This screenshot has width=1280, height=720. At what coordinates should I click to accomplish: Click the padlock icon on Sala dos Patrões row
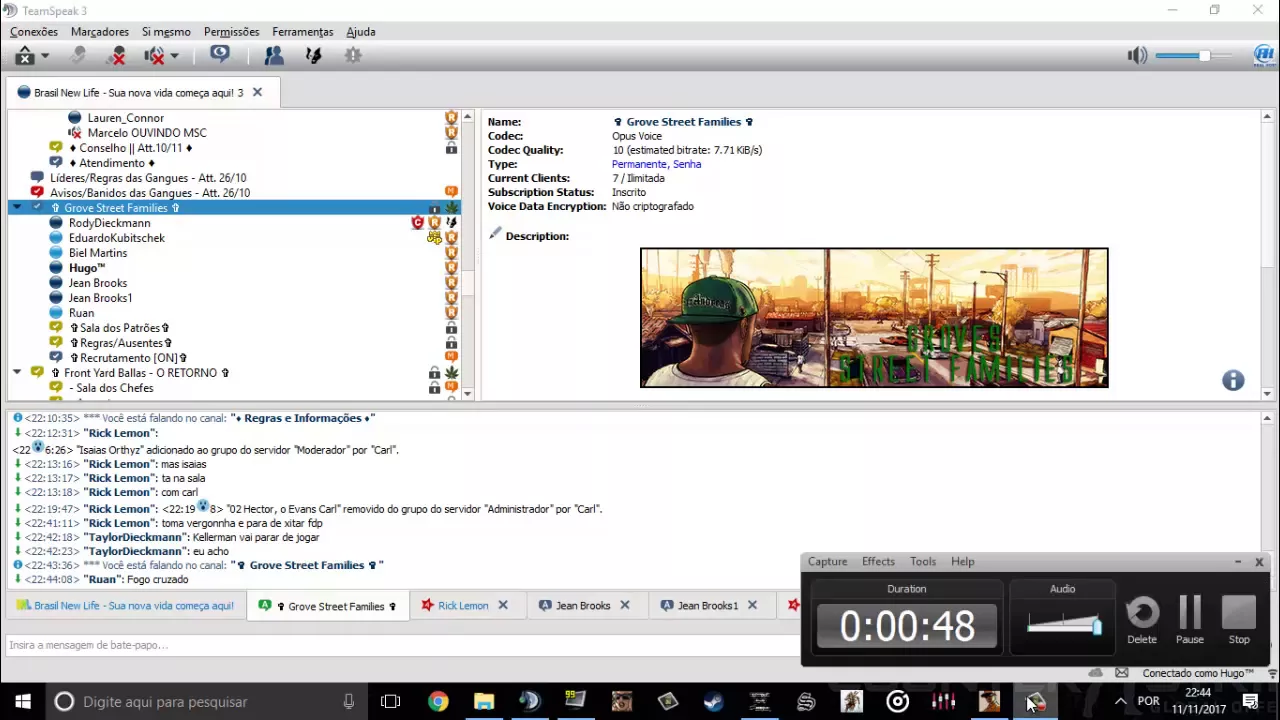point(451,328)
